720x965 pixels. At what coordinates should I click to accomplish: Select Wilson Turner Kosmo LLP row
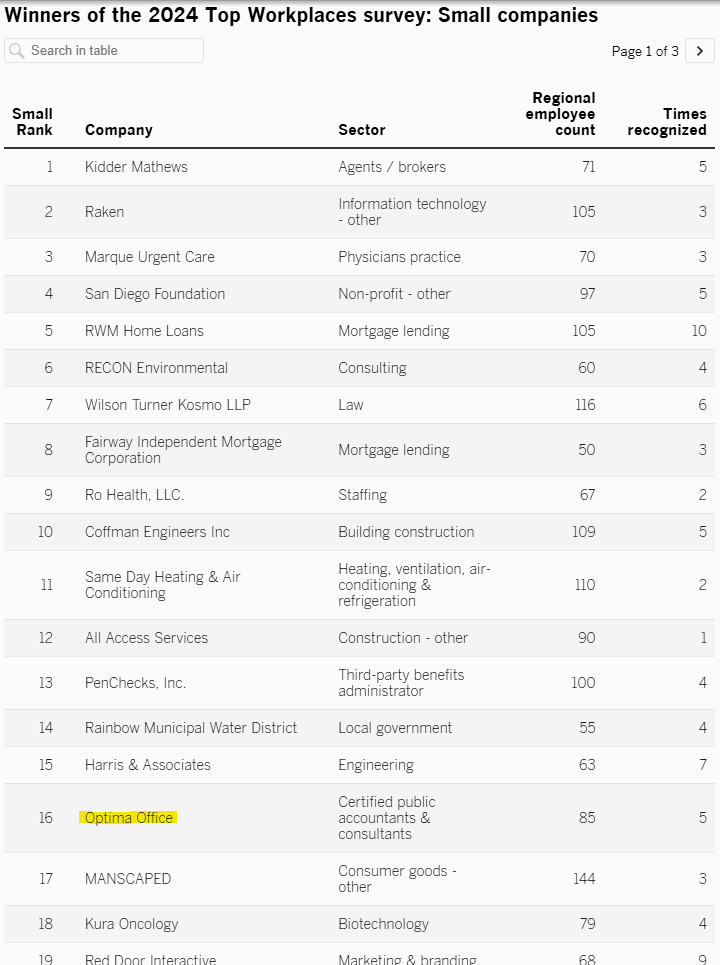(168, 405)
